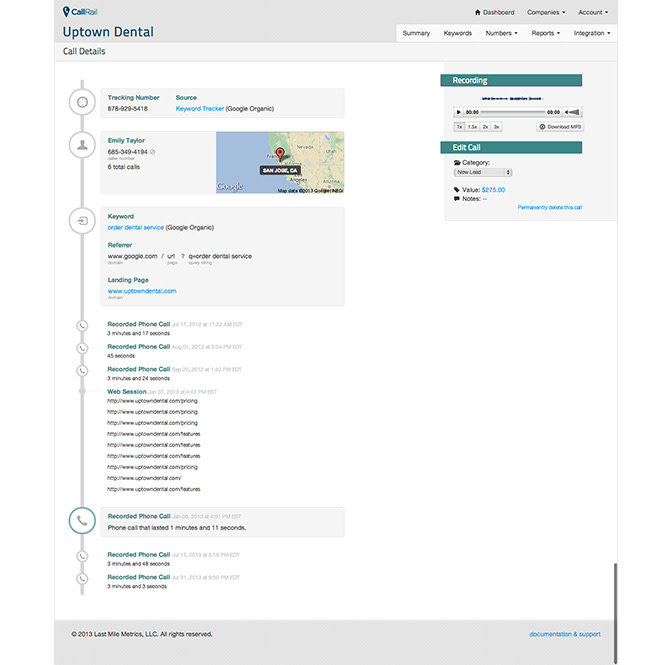Switch to the Summary tab
665x665 pixels.
point(416,33)
